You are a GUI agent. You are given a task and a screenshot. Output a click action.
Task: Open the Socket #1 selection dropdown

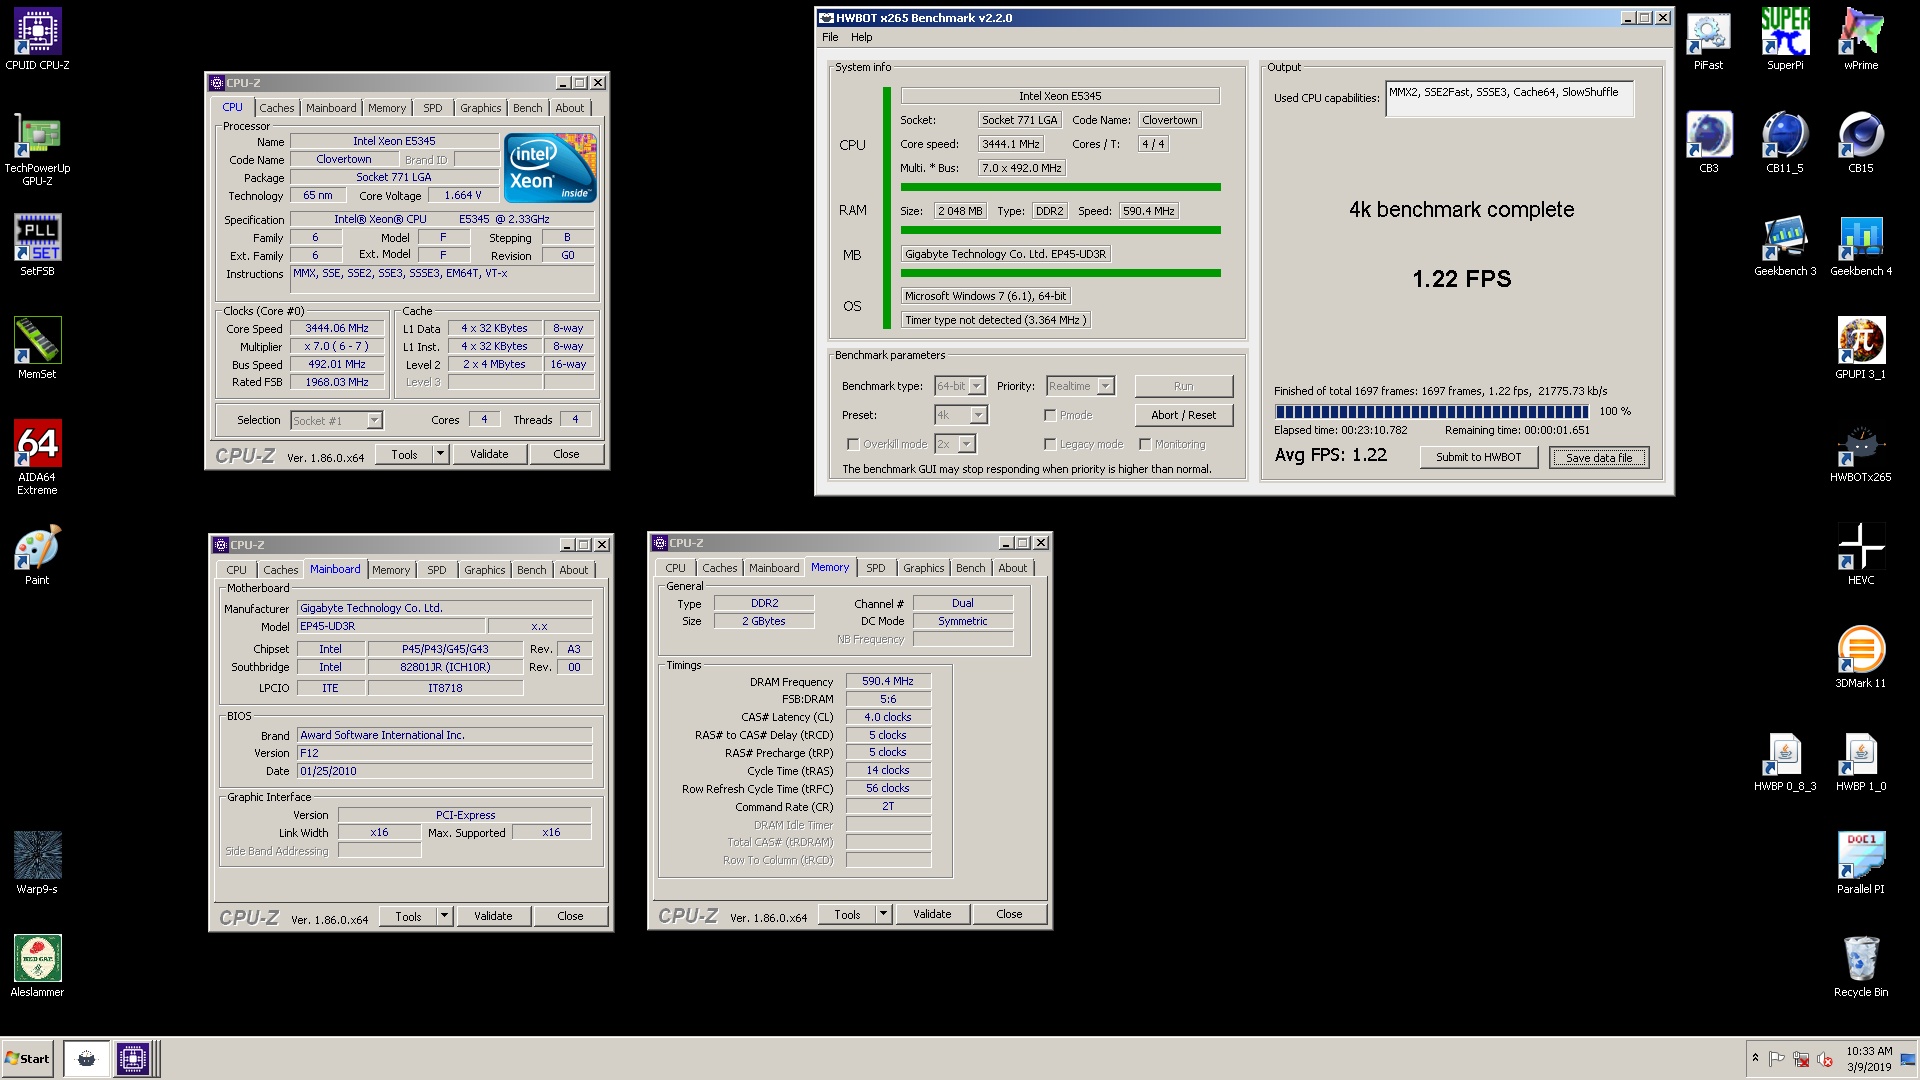336,421
